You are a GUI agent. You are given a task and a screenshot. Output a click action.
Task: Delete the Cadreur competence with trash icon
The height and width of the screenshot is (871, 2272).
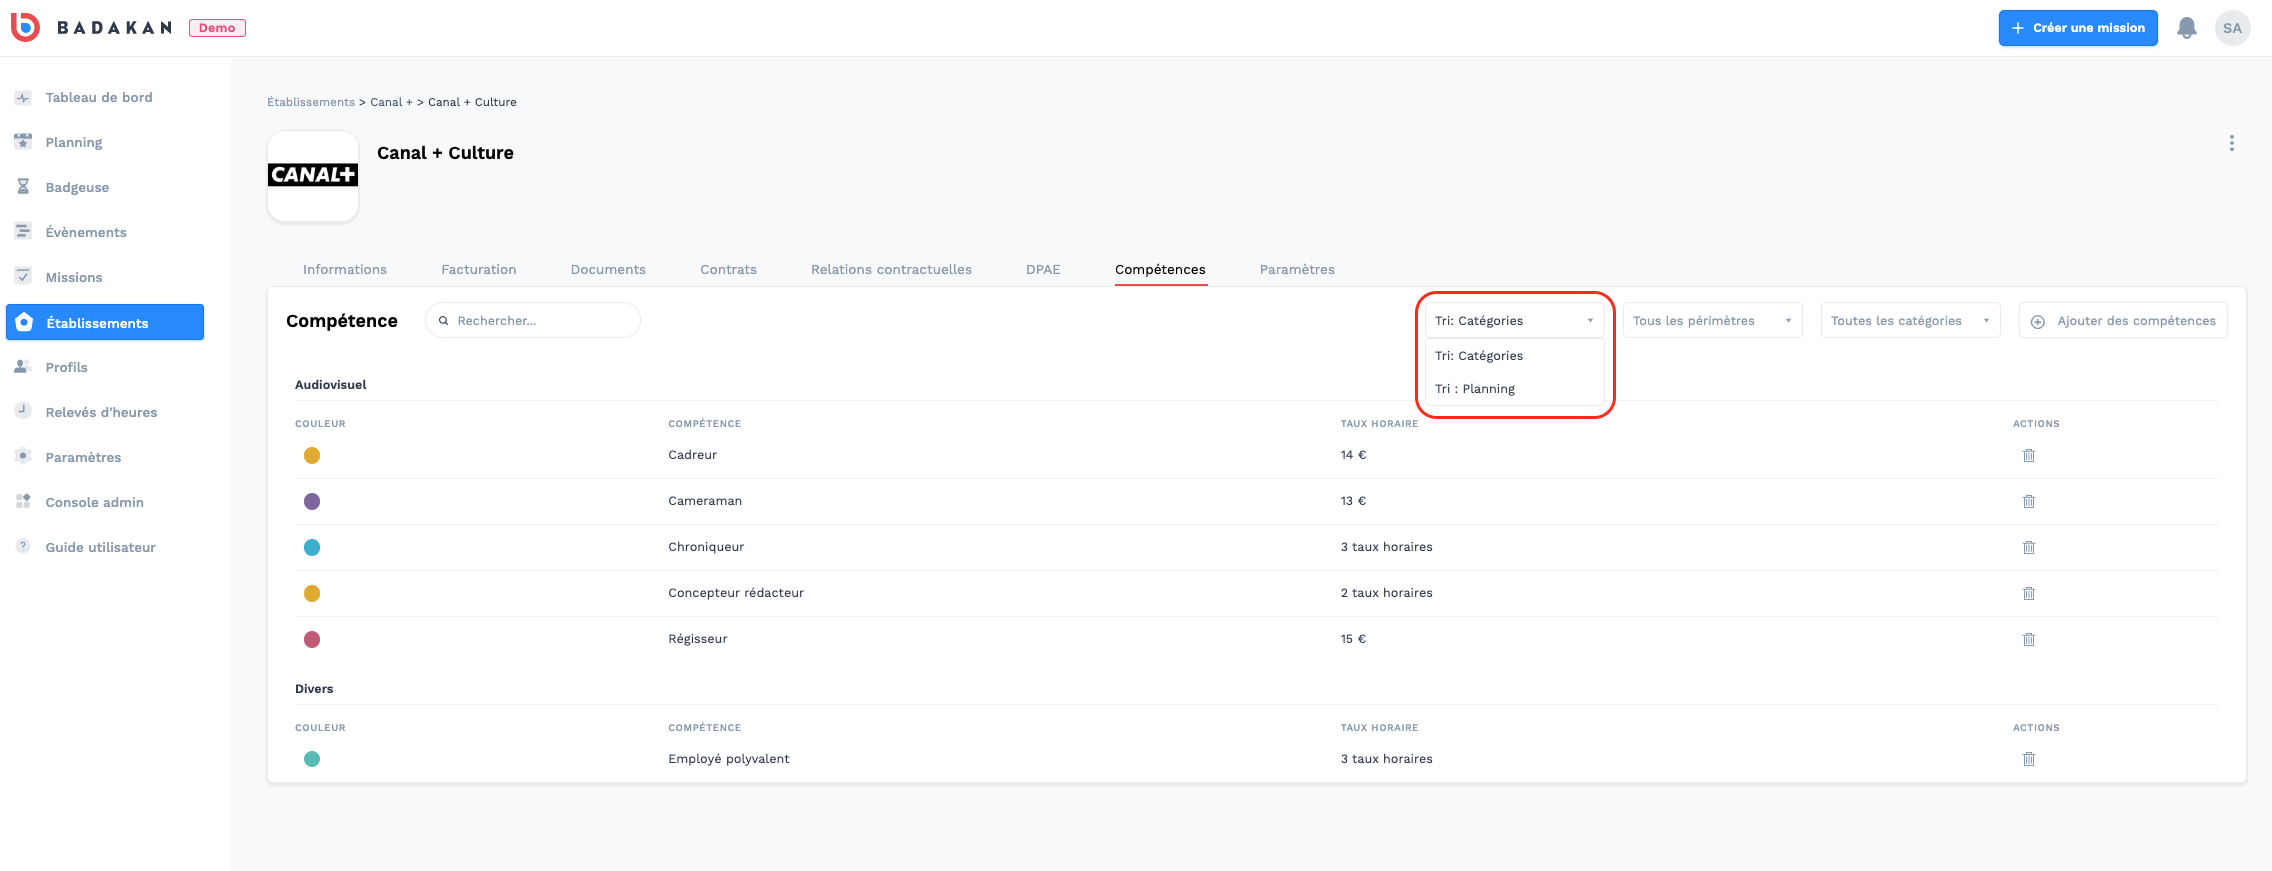pyautogui.click(x=2029, y=455)
